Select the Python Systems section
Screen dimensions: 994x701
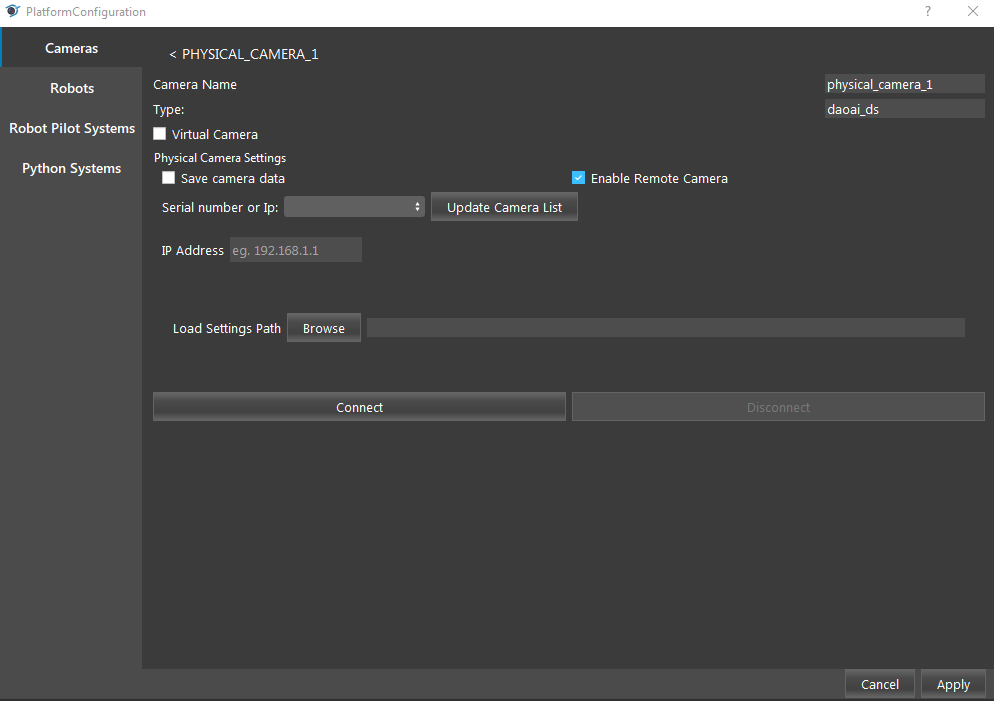click(71, 168)
